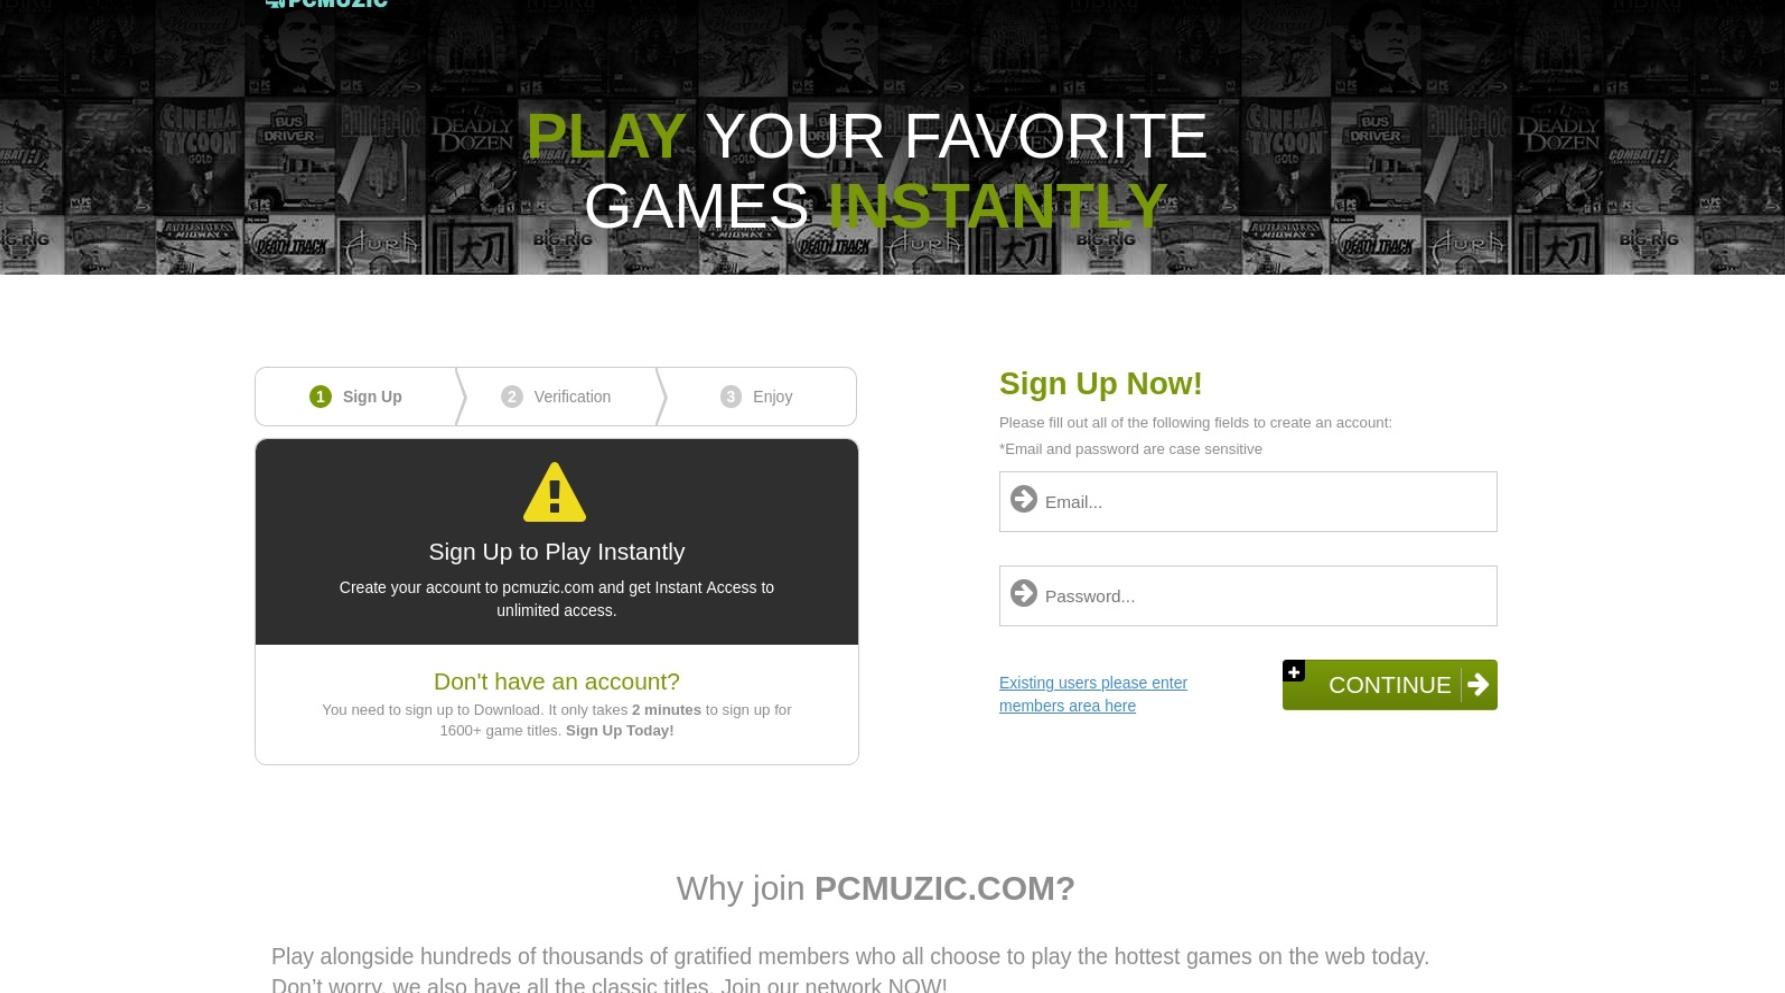Click the yellow warning triangle icon

[x=555, y=492]
